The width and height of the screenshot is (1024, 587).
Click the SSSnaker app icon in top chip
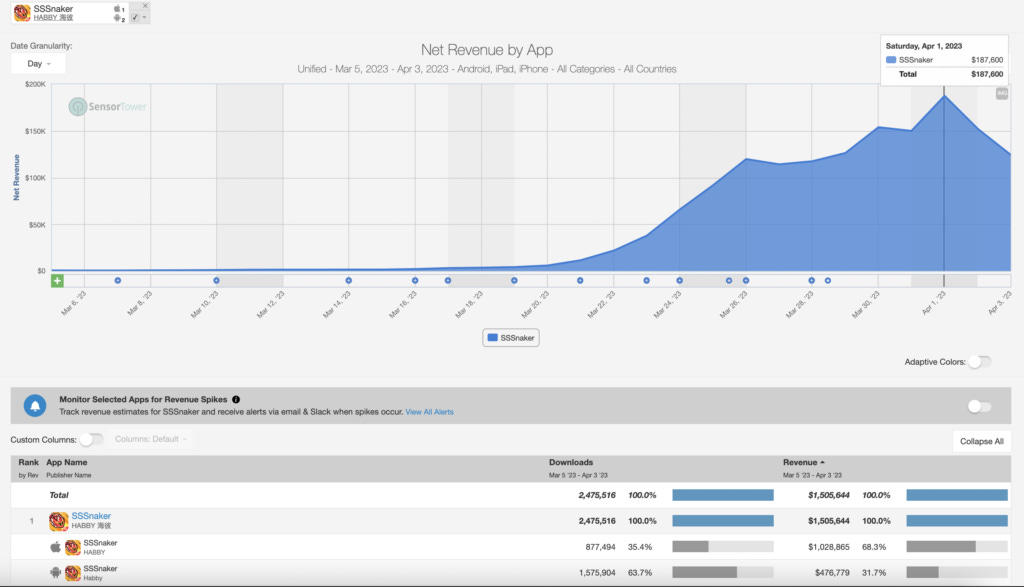coord(22,13)
